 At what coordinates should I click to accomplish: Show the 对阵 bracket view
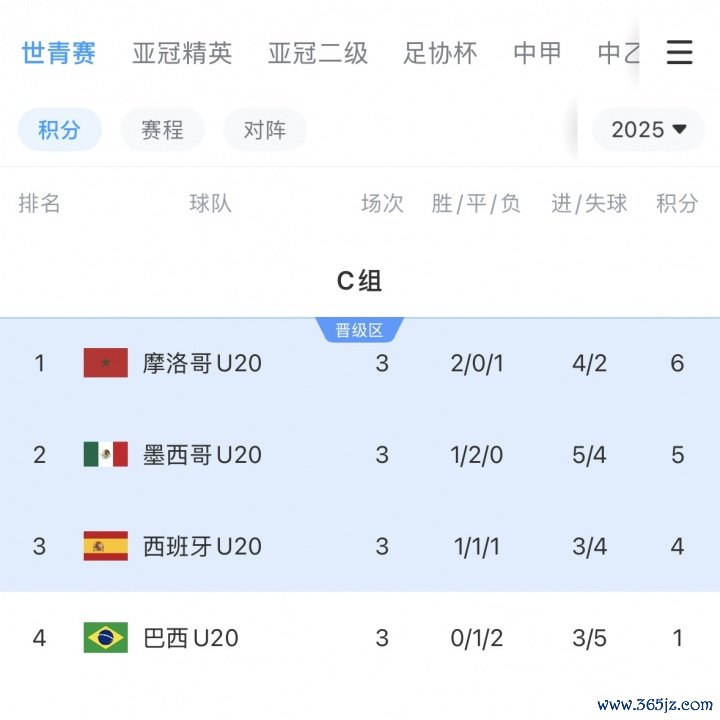(264, 129)
